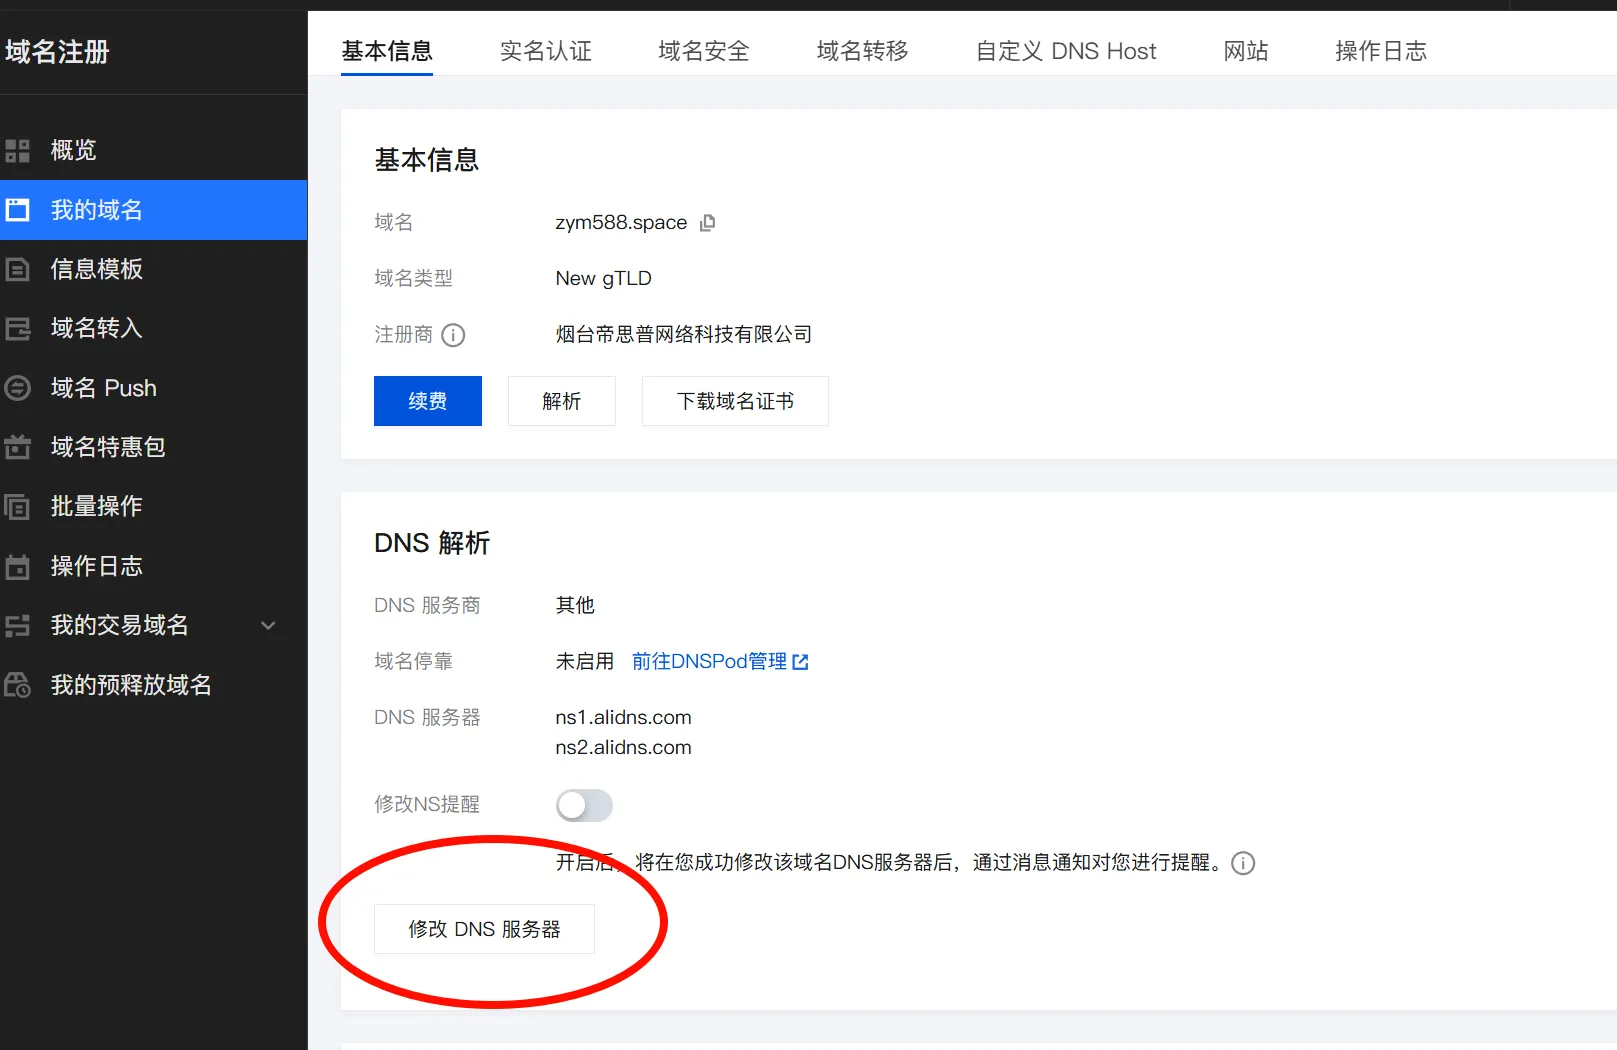Click the 修改 DNS 服务器 button
The height and width of the screenshot is (1050, 1617).
(x=484, y=929)
